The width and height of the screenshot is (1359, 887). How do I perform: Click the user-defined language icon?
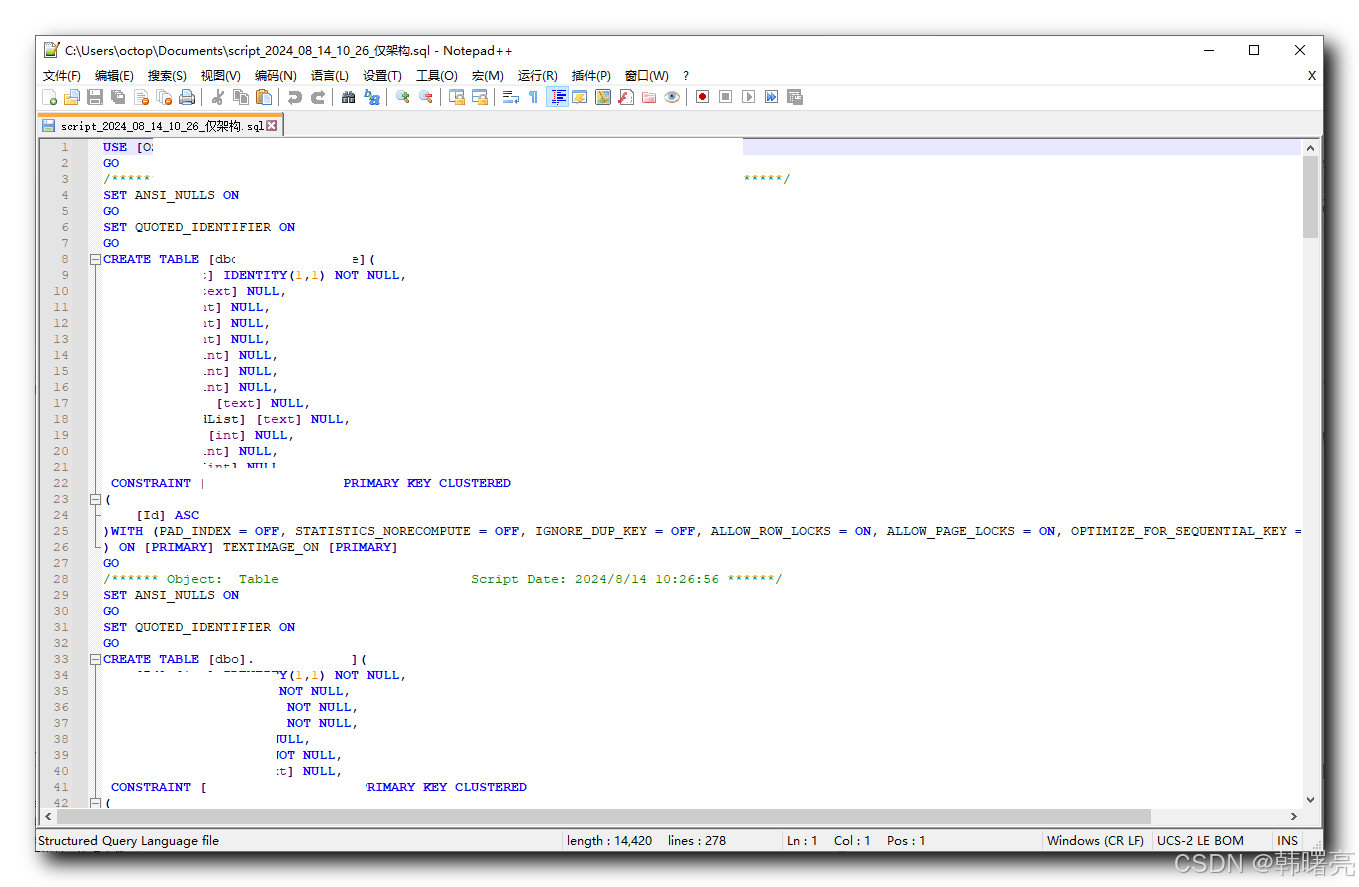(579, 97)
